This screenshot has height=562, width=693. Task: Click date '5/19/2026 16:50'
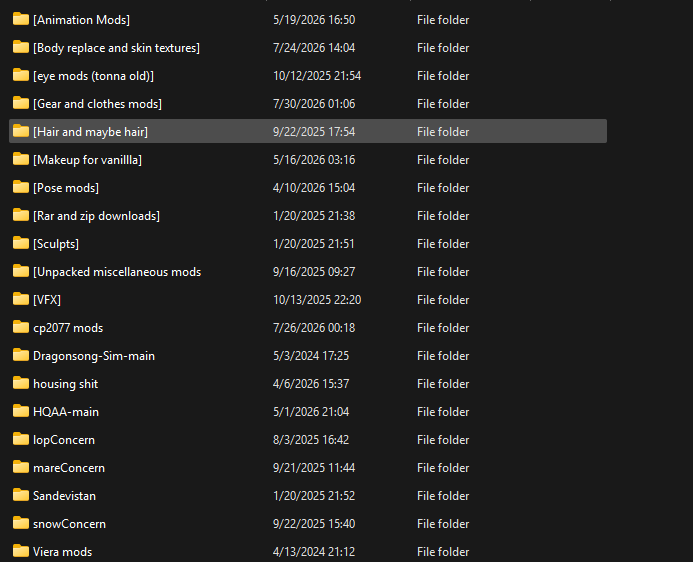314,20
